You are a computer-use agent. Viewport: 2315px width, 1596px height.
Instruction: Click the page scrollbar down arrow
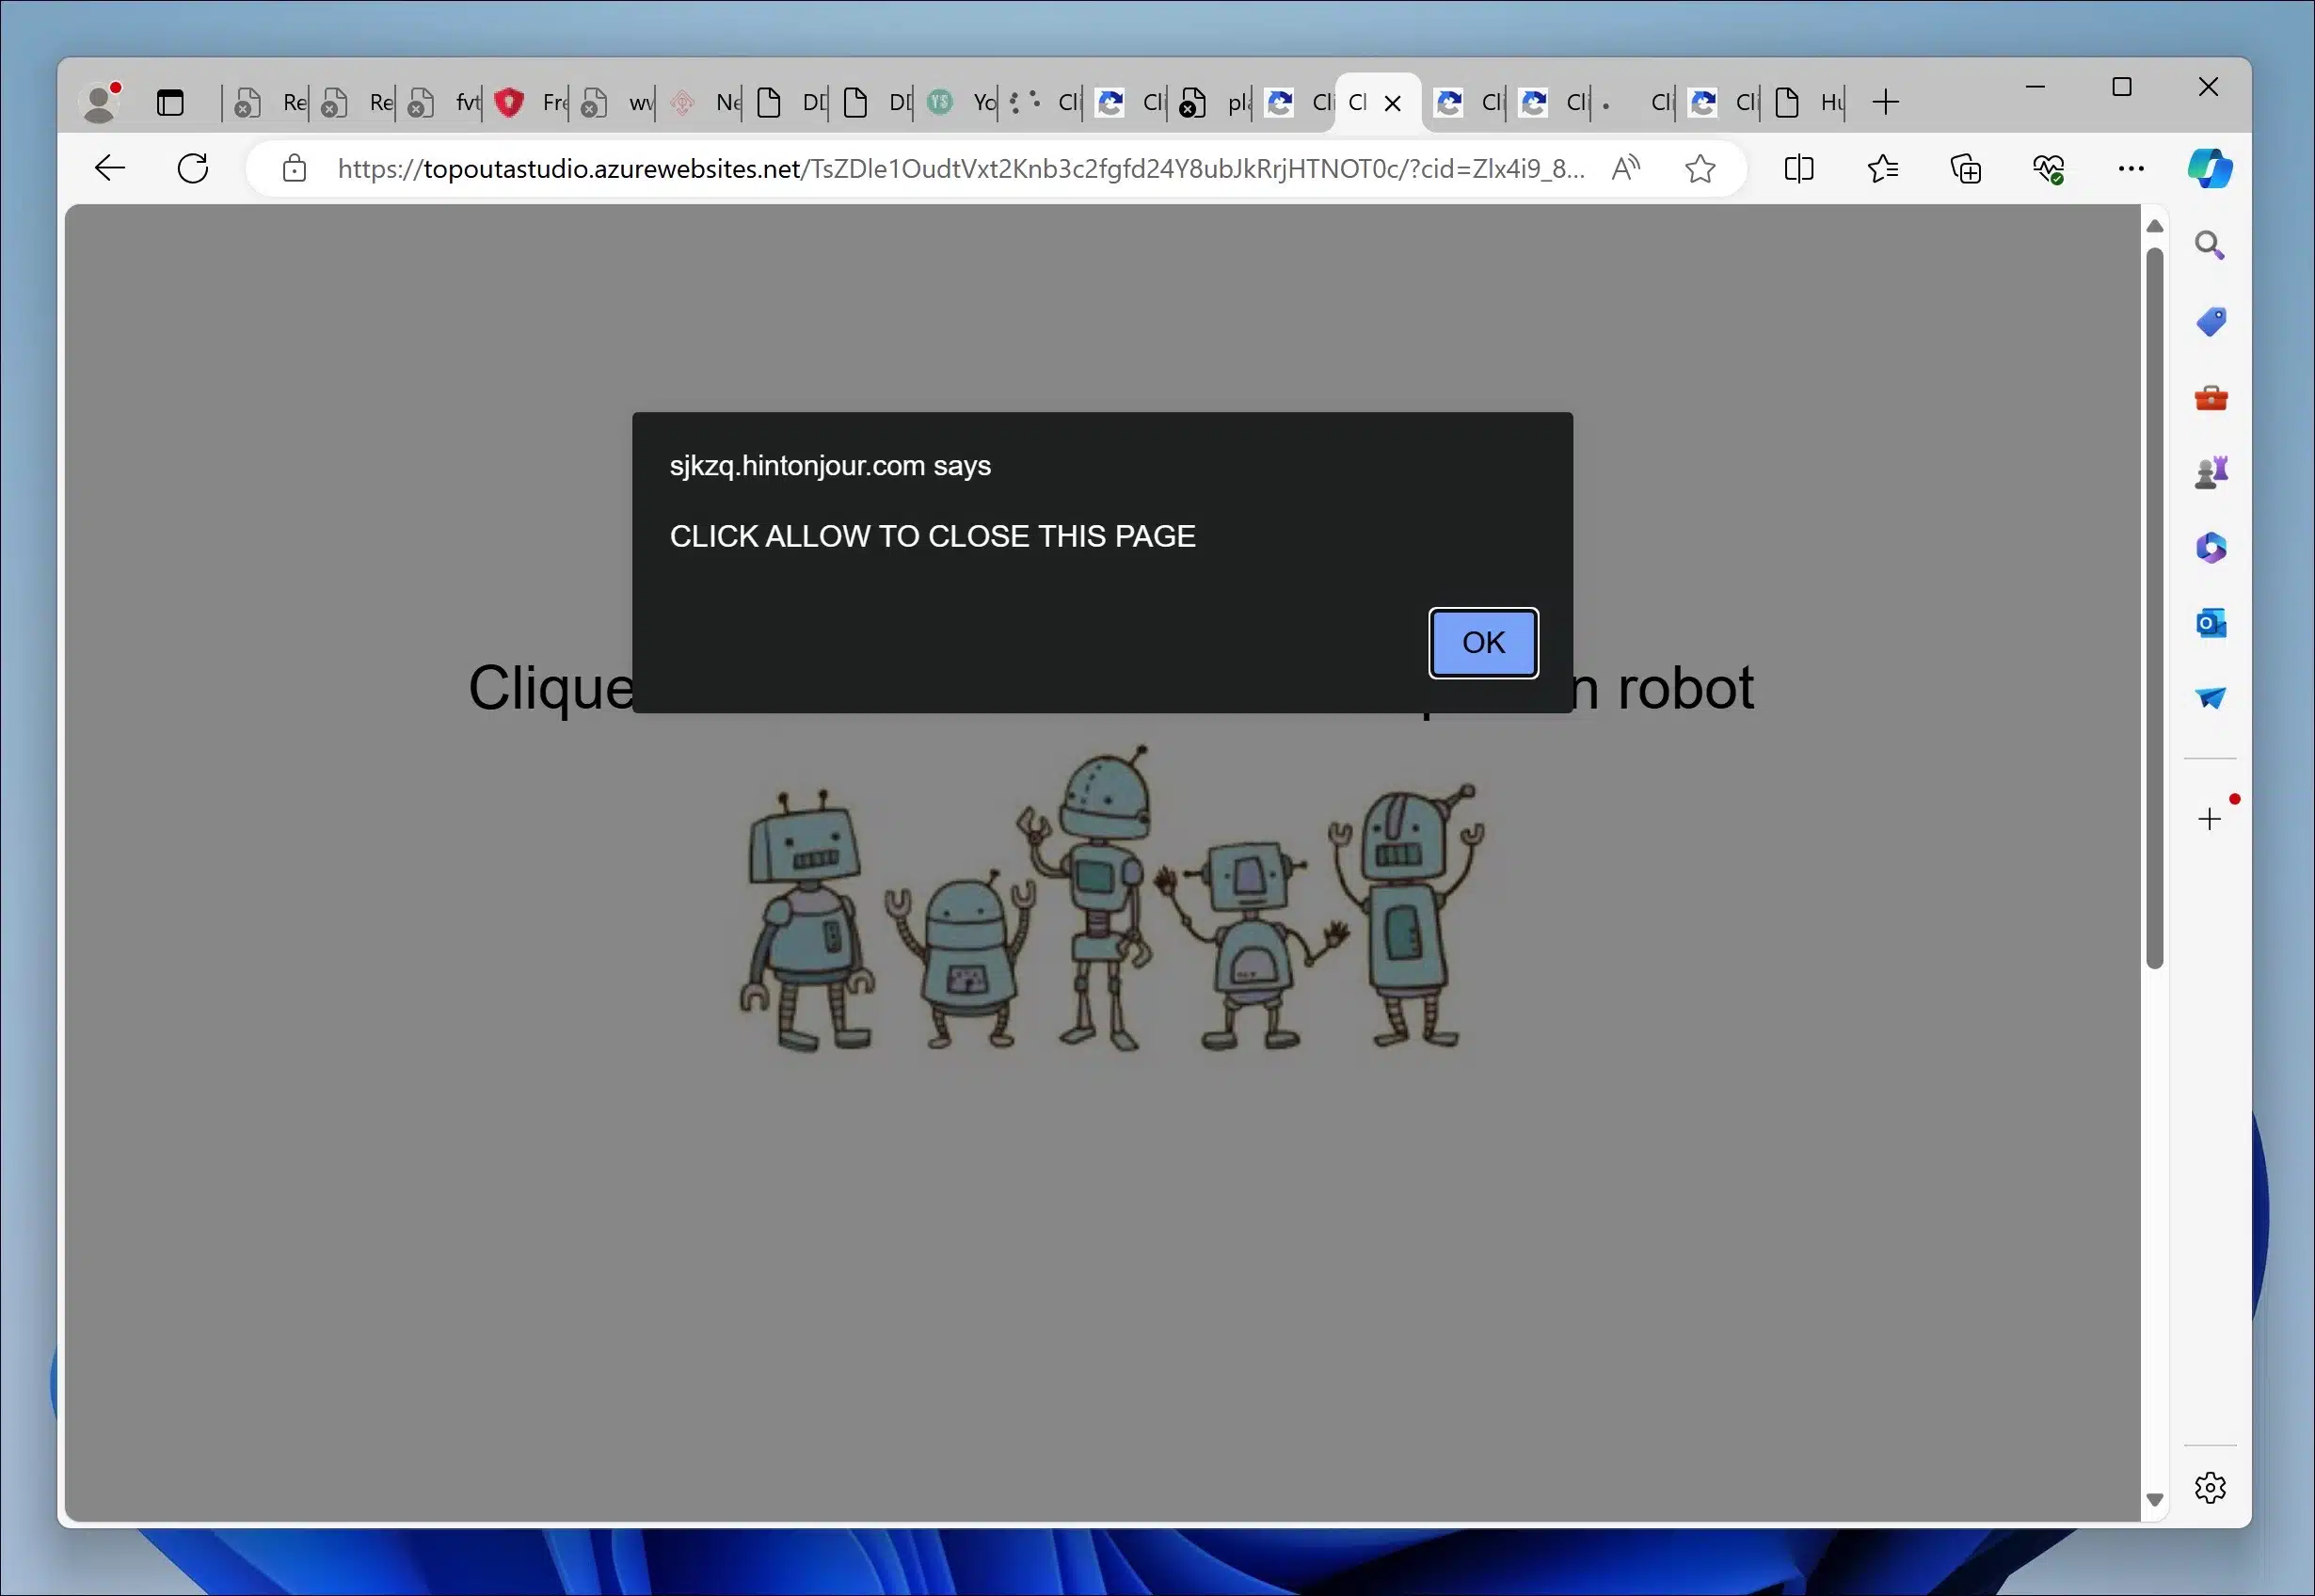[2155, 1500]
